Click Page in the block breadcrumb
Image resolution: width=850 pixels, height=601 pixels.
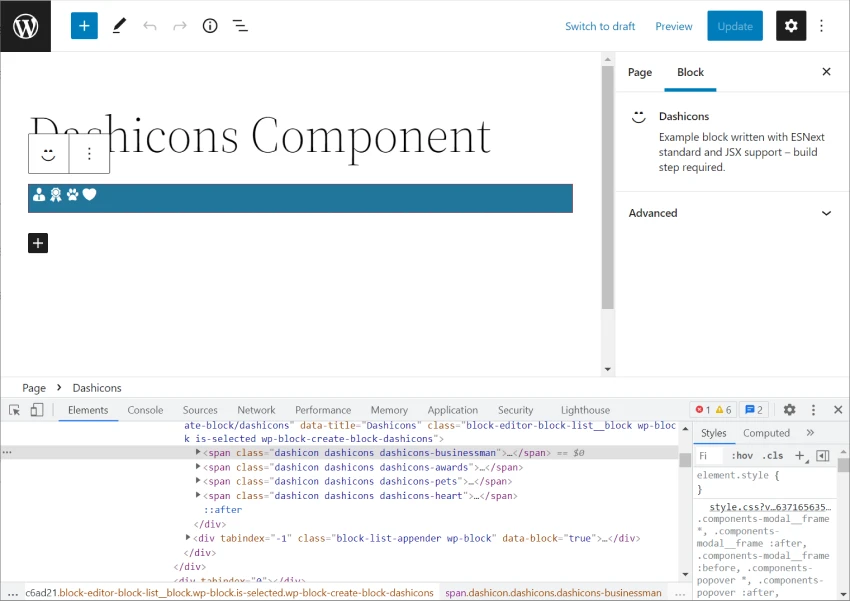pyautogui.click(x=34, y=388)
